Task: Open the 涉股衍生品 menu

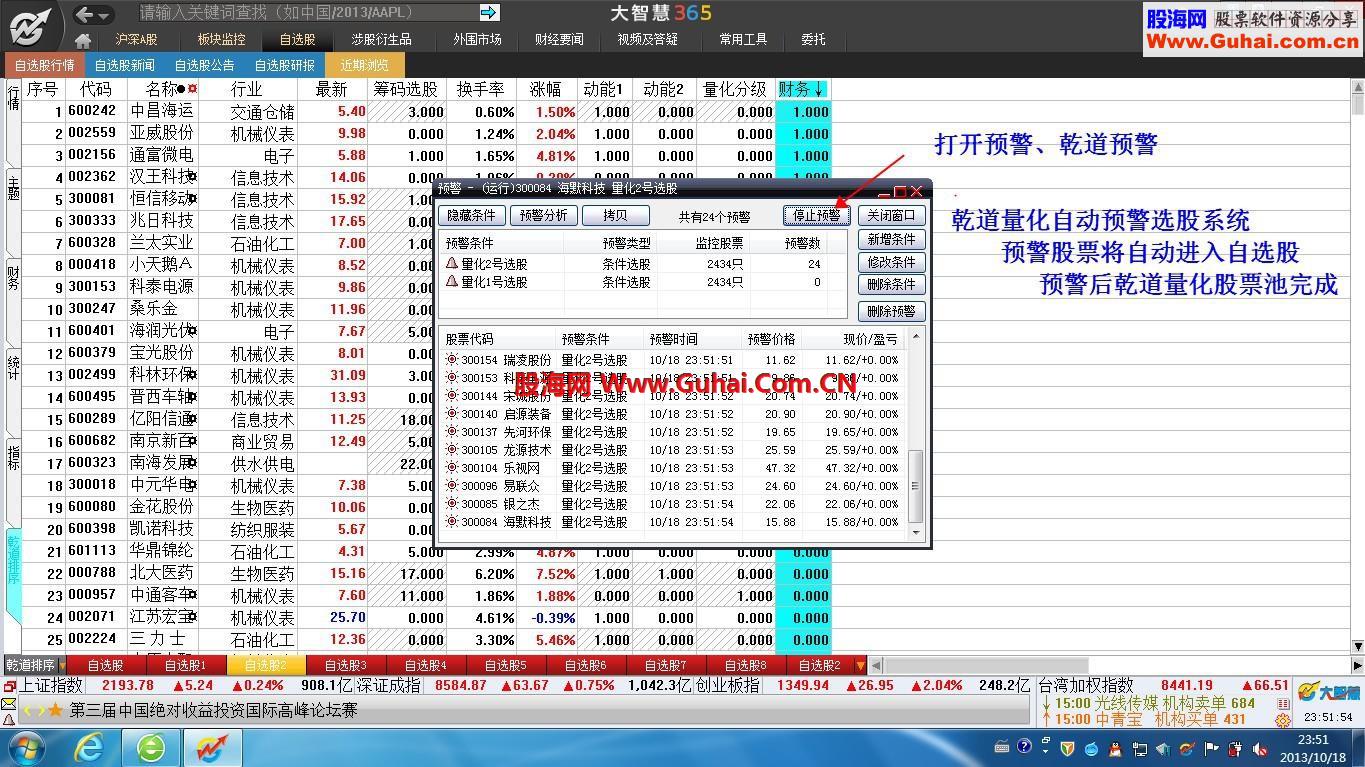Action: coord(381,40)
